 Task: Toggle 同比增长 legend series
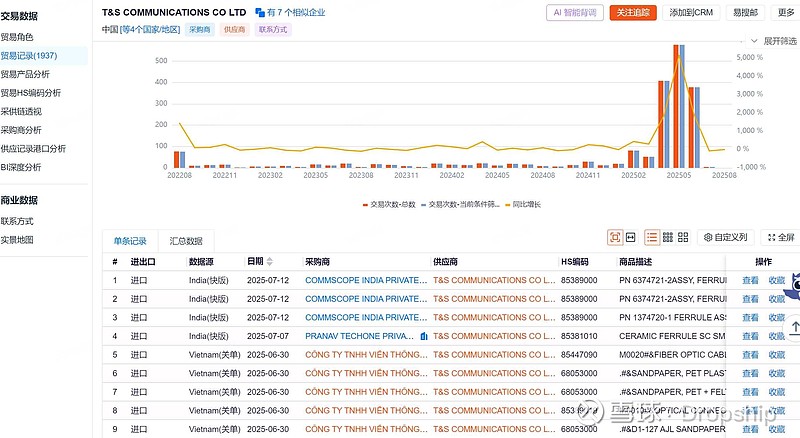coord(523,205)
